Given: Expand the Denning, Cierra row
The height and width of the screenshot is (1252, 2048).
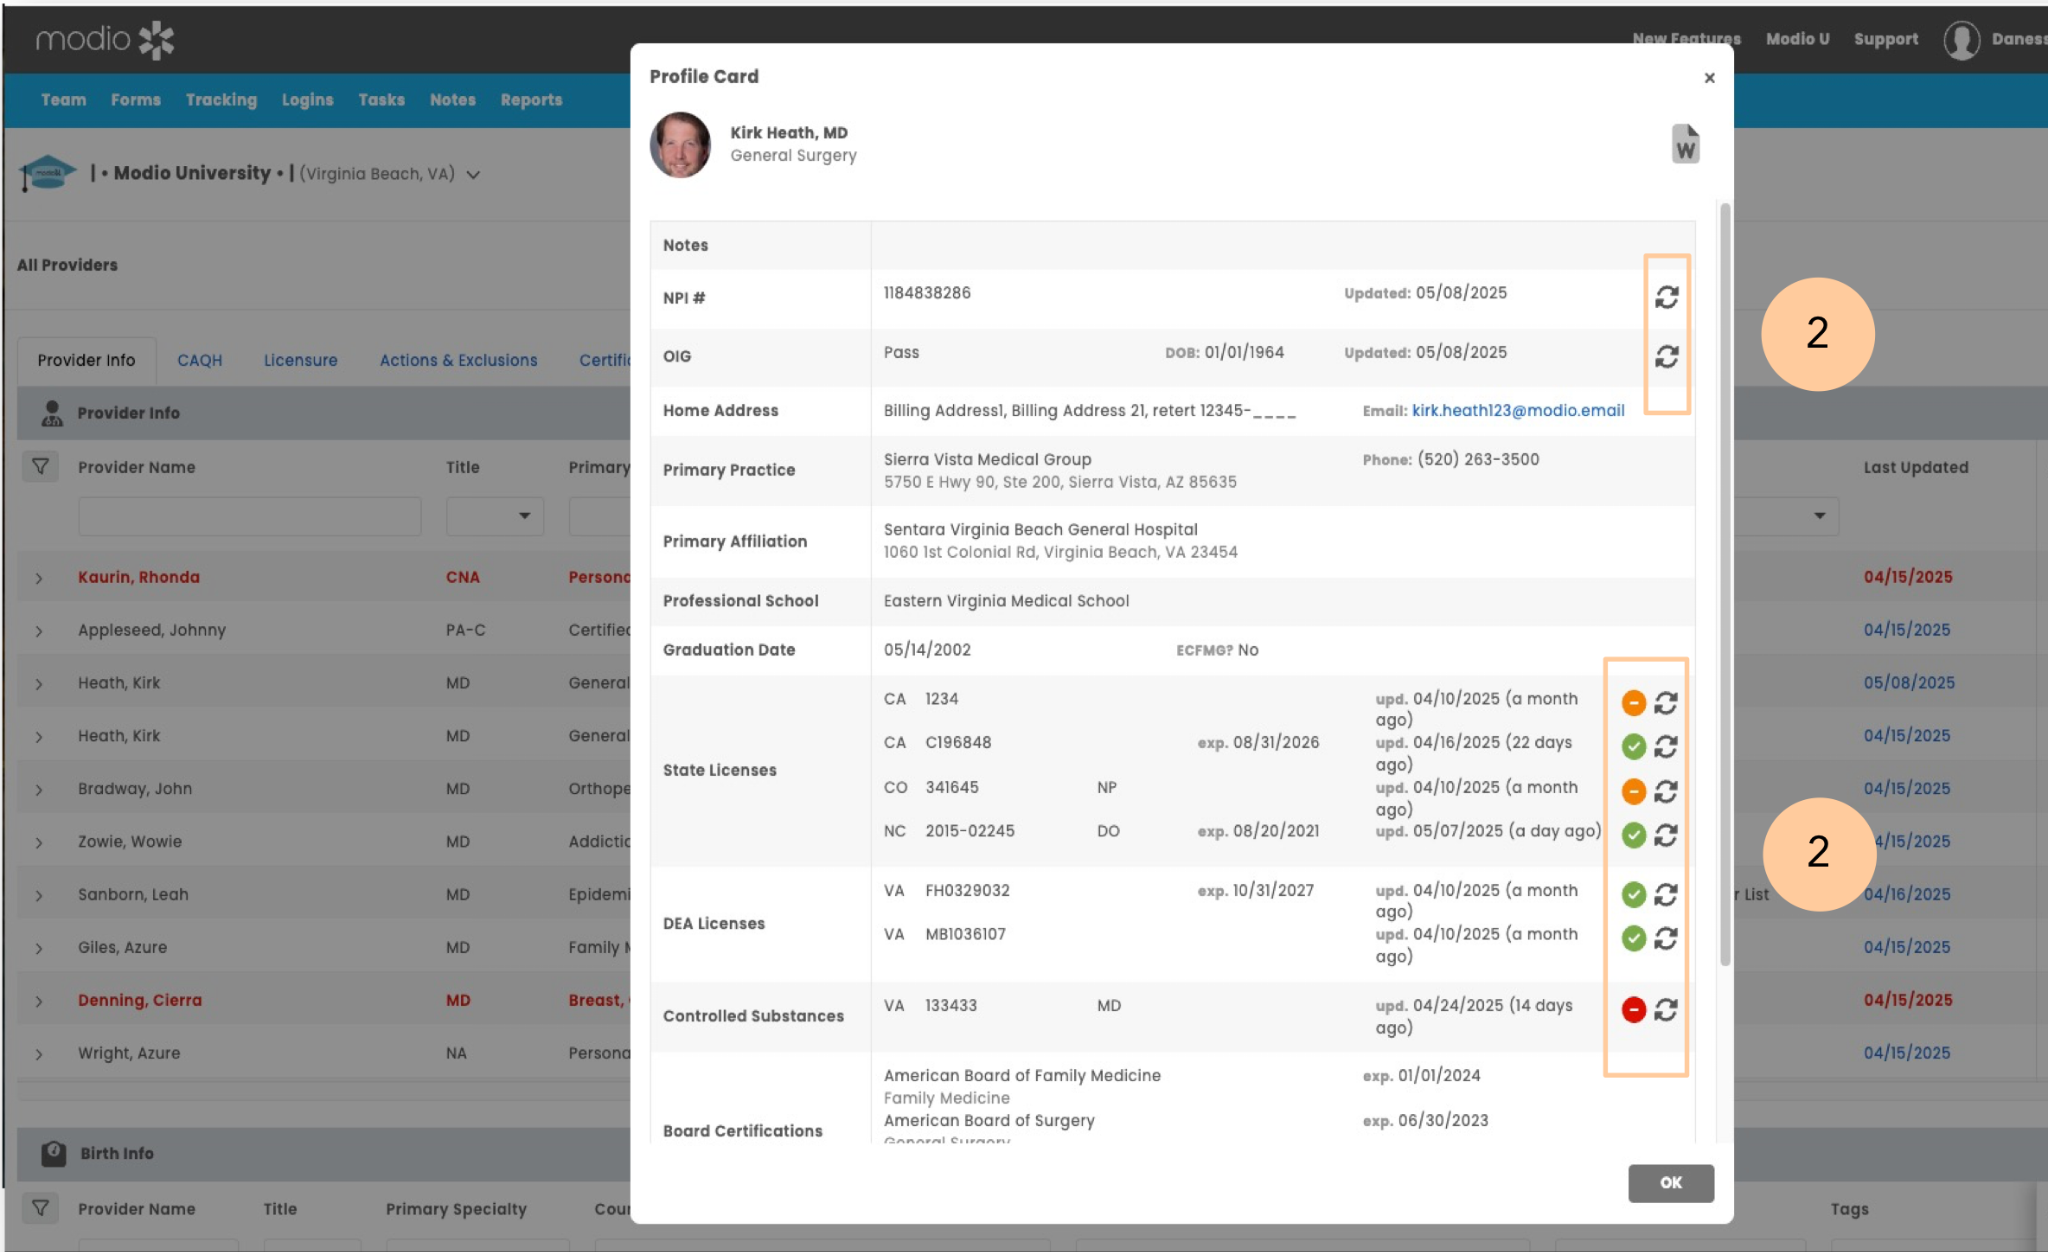Looking at the screenshot, I should point(39,1001).
